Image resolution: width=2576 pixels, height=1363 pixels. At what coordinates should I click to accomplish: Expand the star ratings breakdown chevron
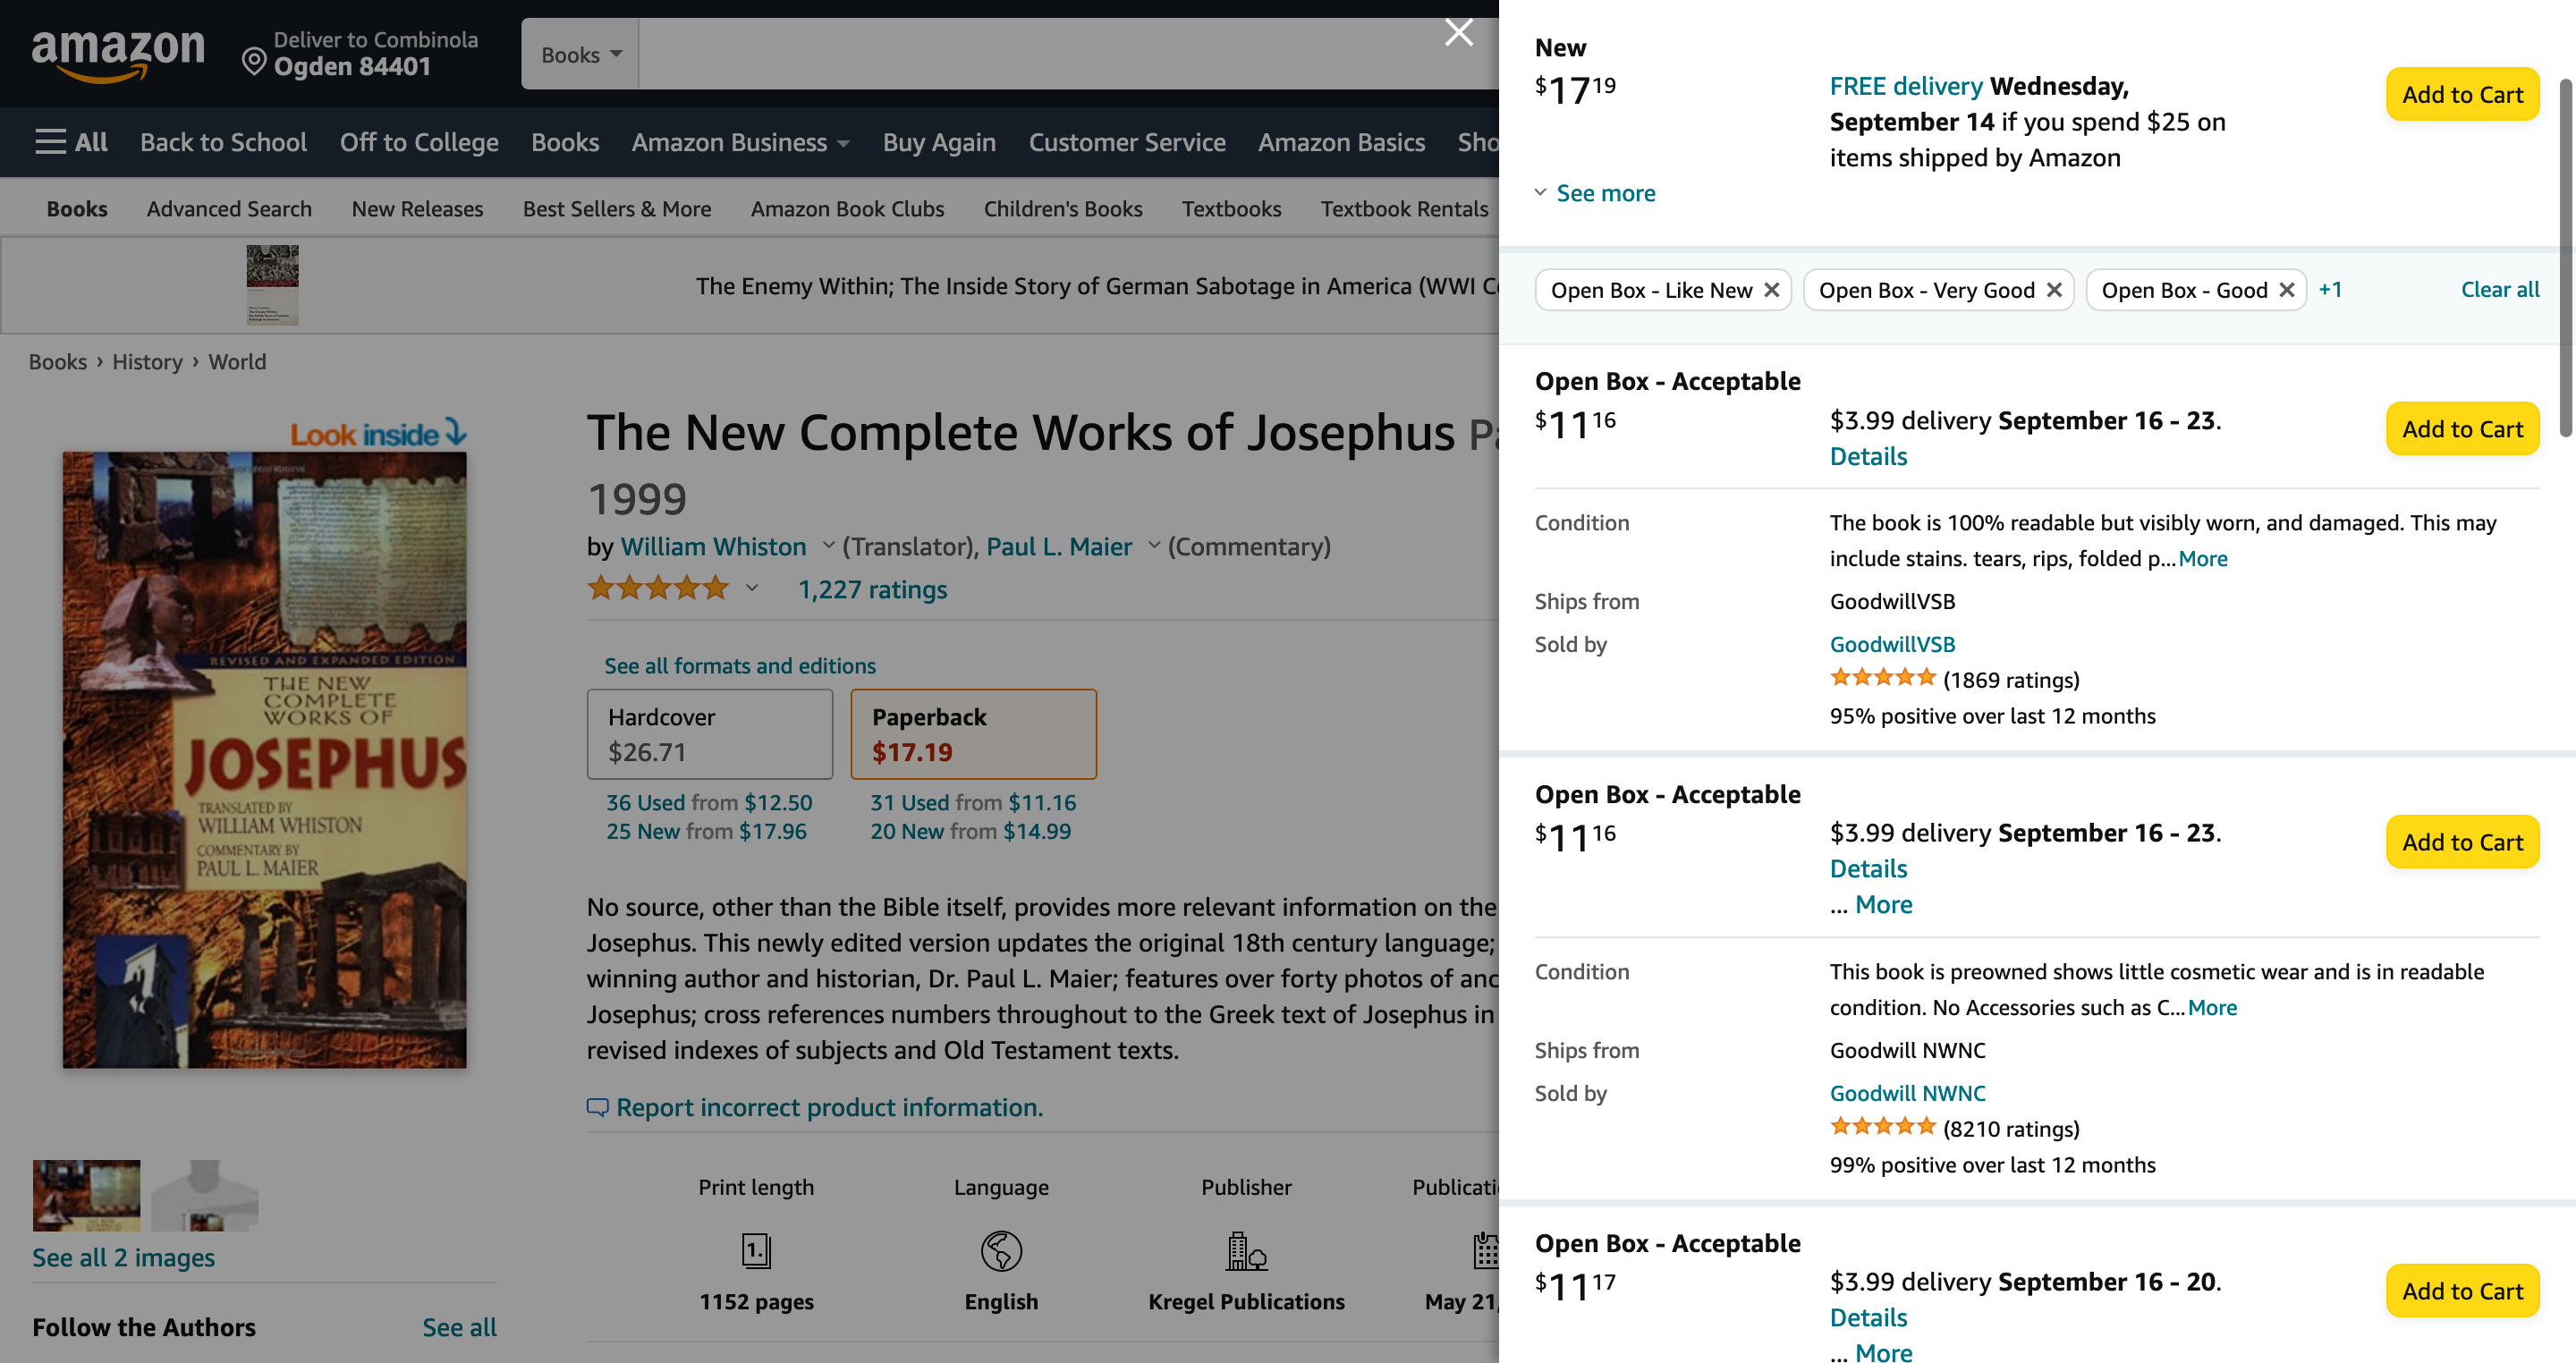tap(752, 589)
